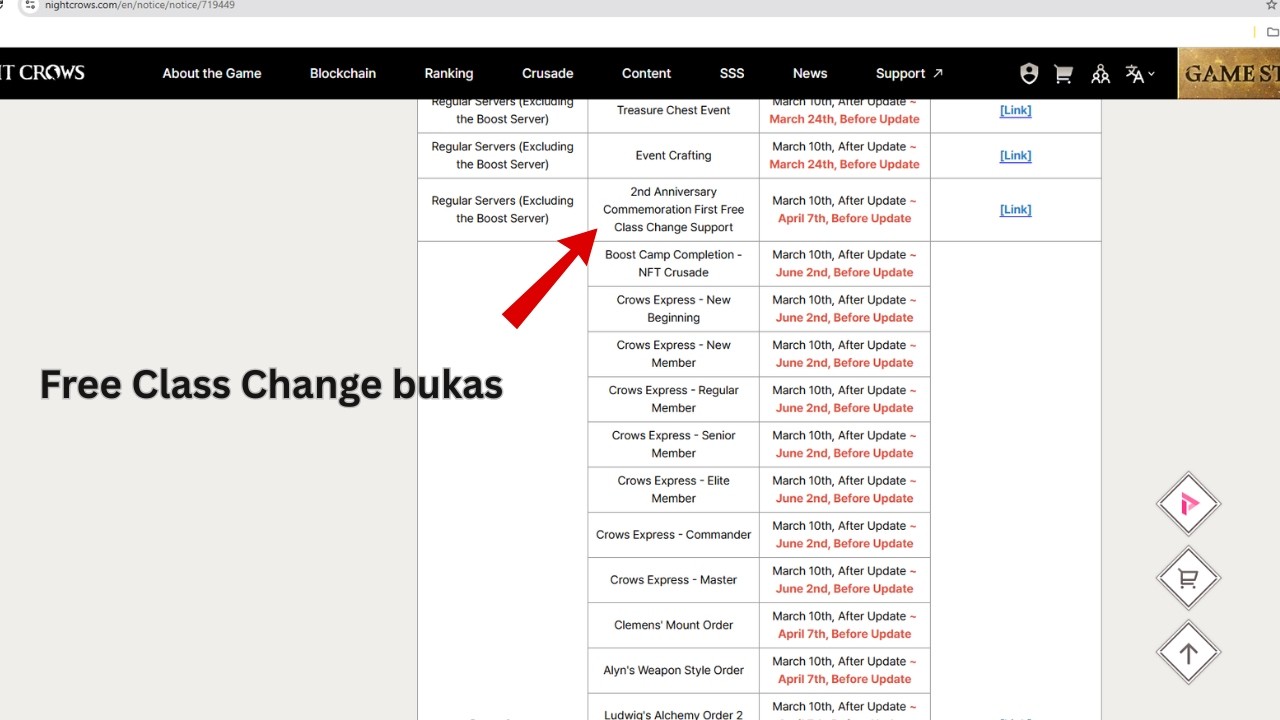Open the Treasure Chest Event link
The width and height of the screenshot is (1280, 720).
1015,110
